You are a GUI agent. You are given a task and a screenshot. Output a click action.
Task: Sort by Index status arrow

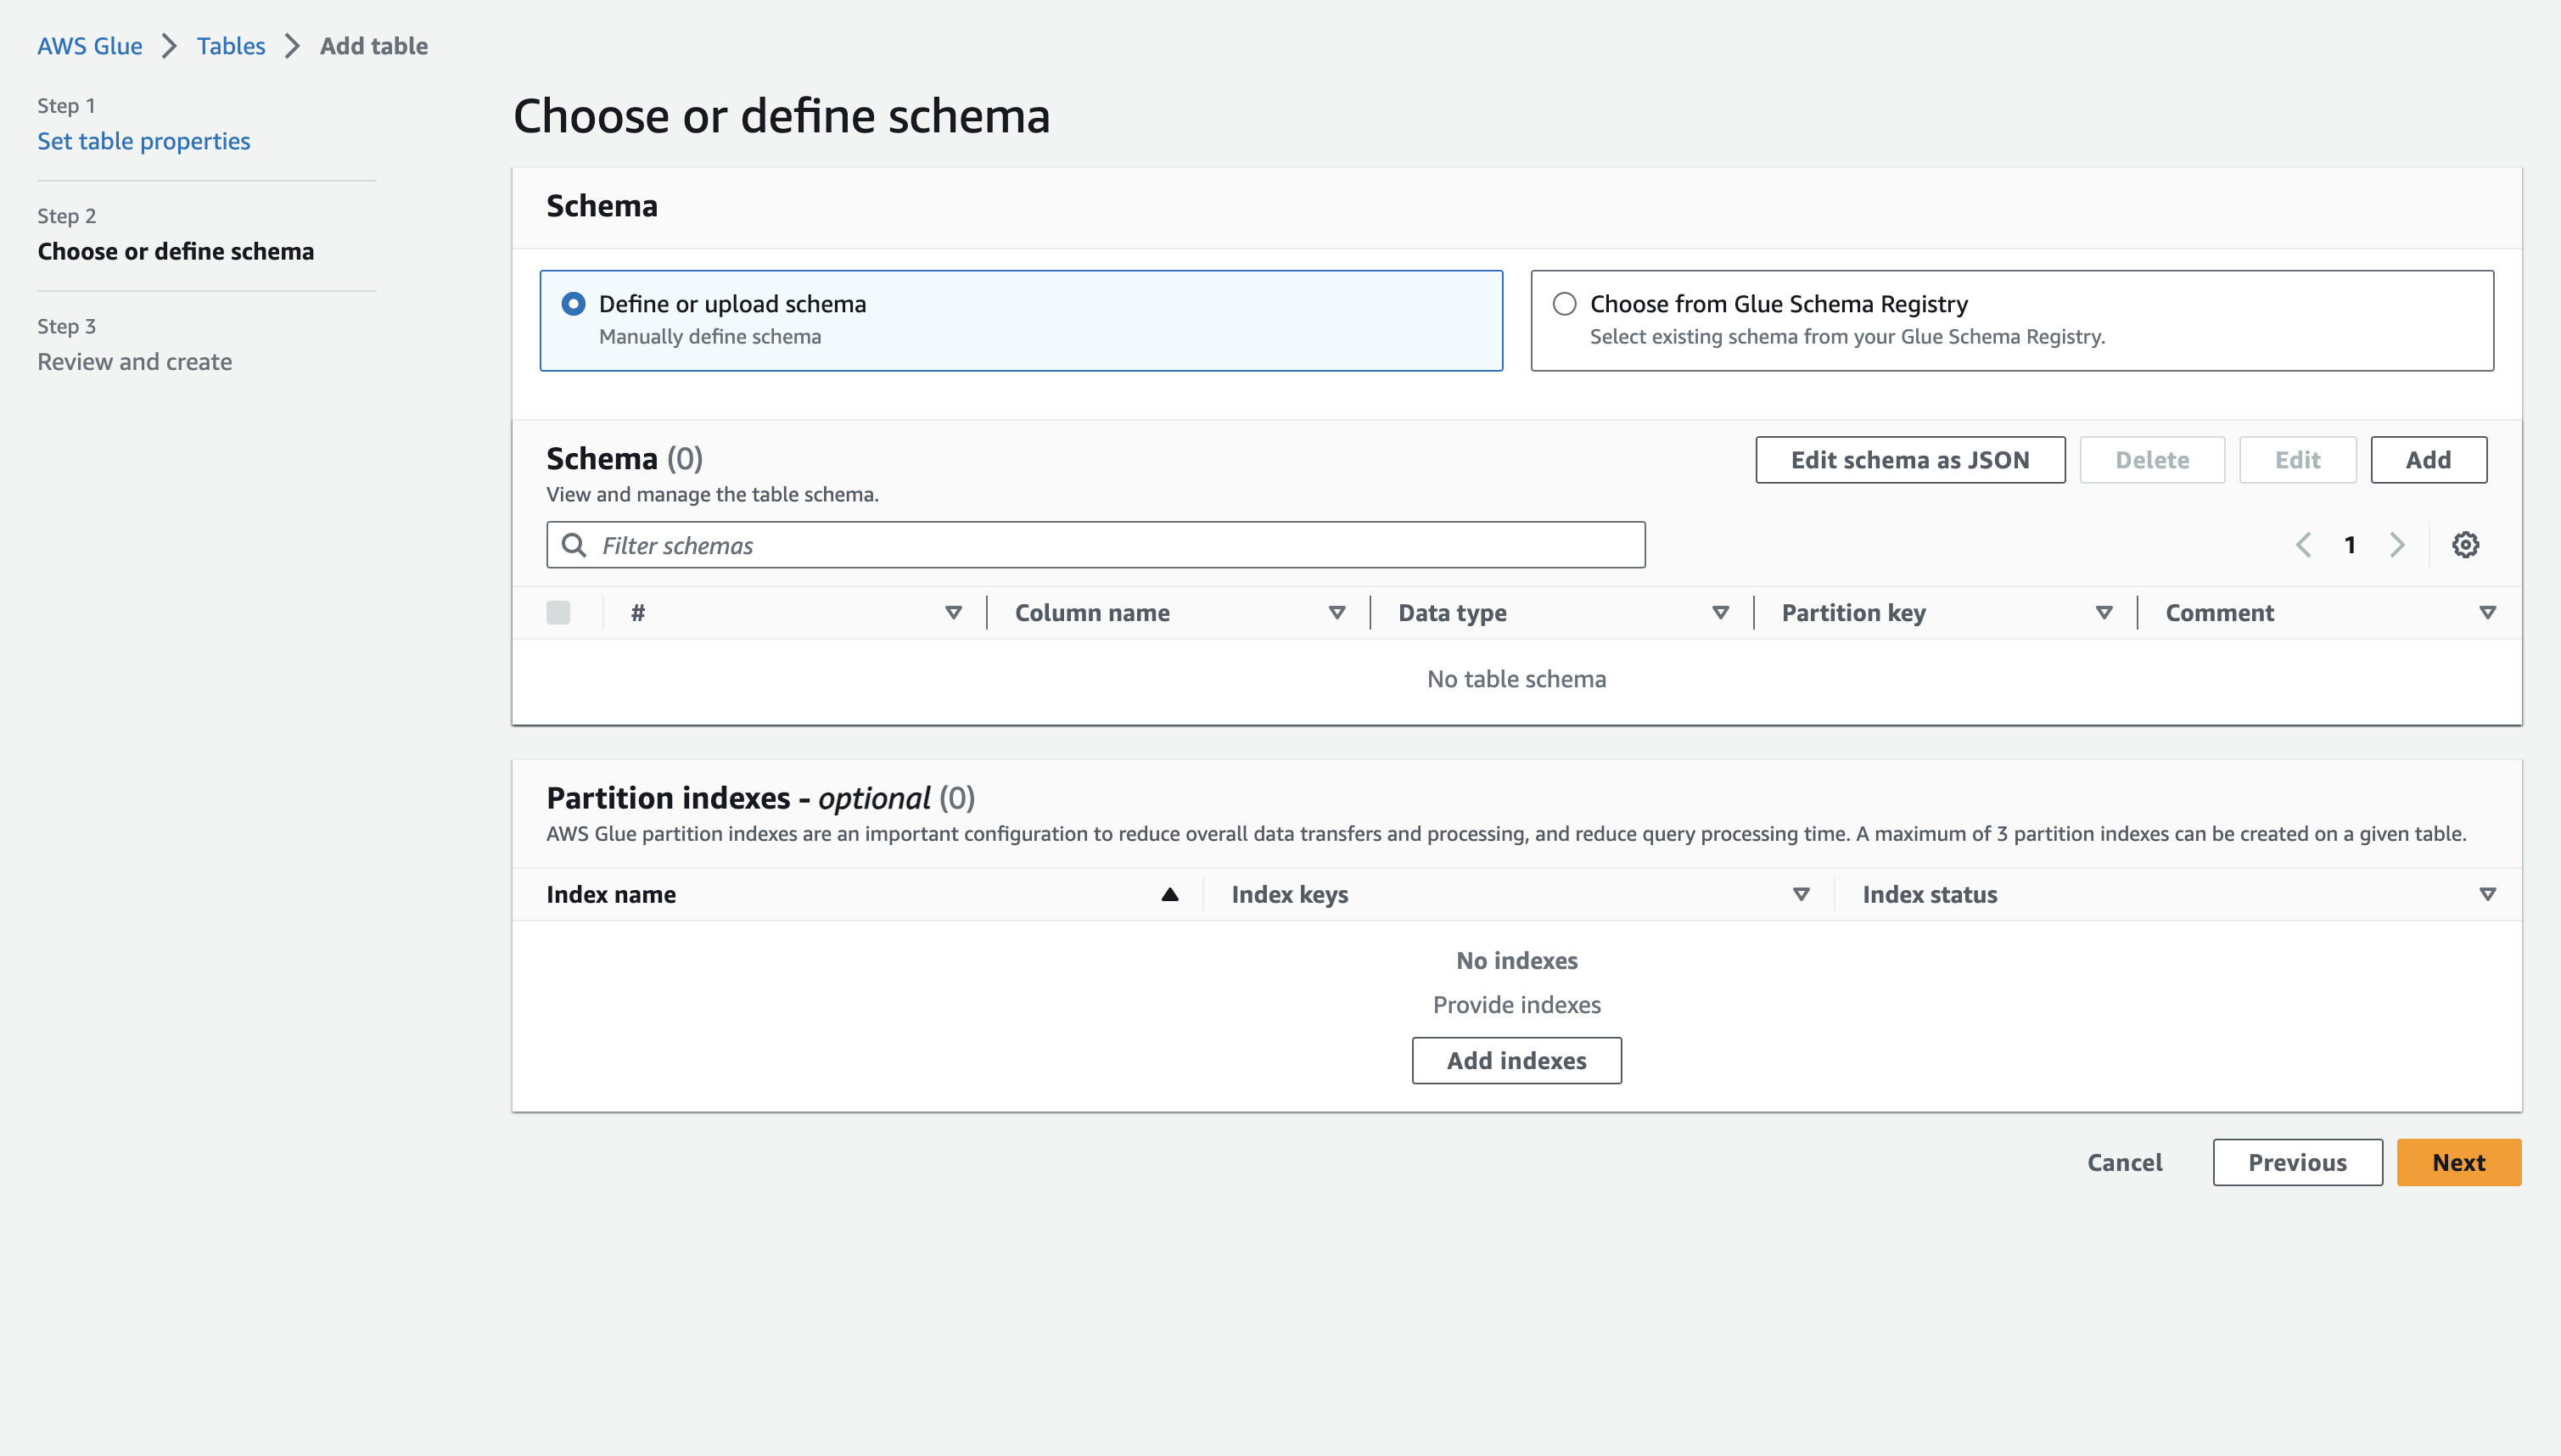[x=2487, y=894]
